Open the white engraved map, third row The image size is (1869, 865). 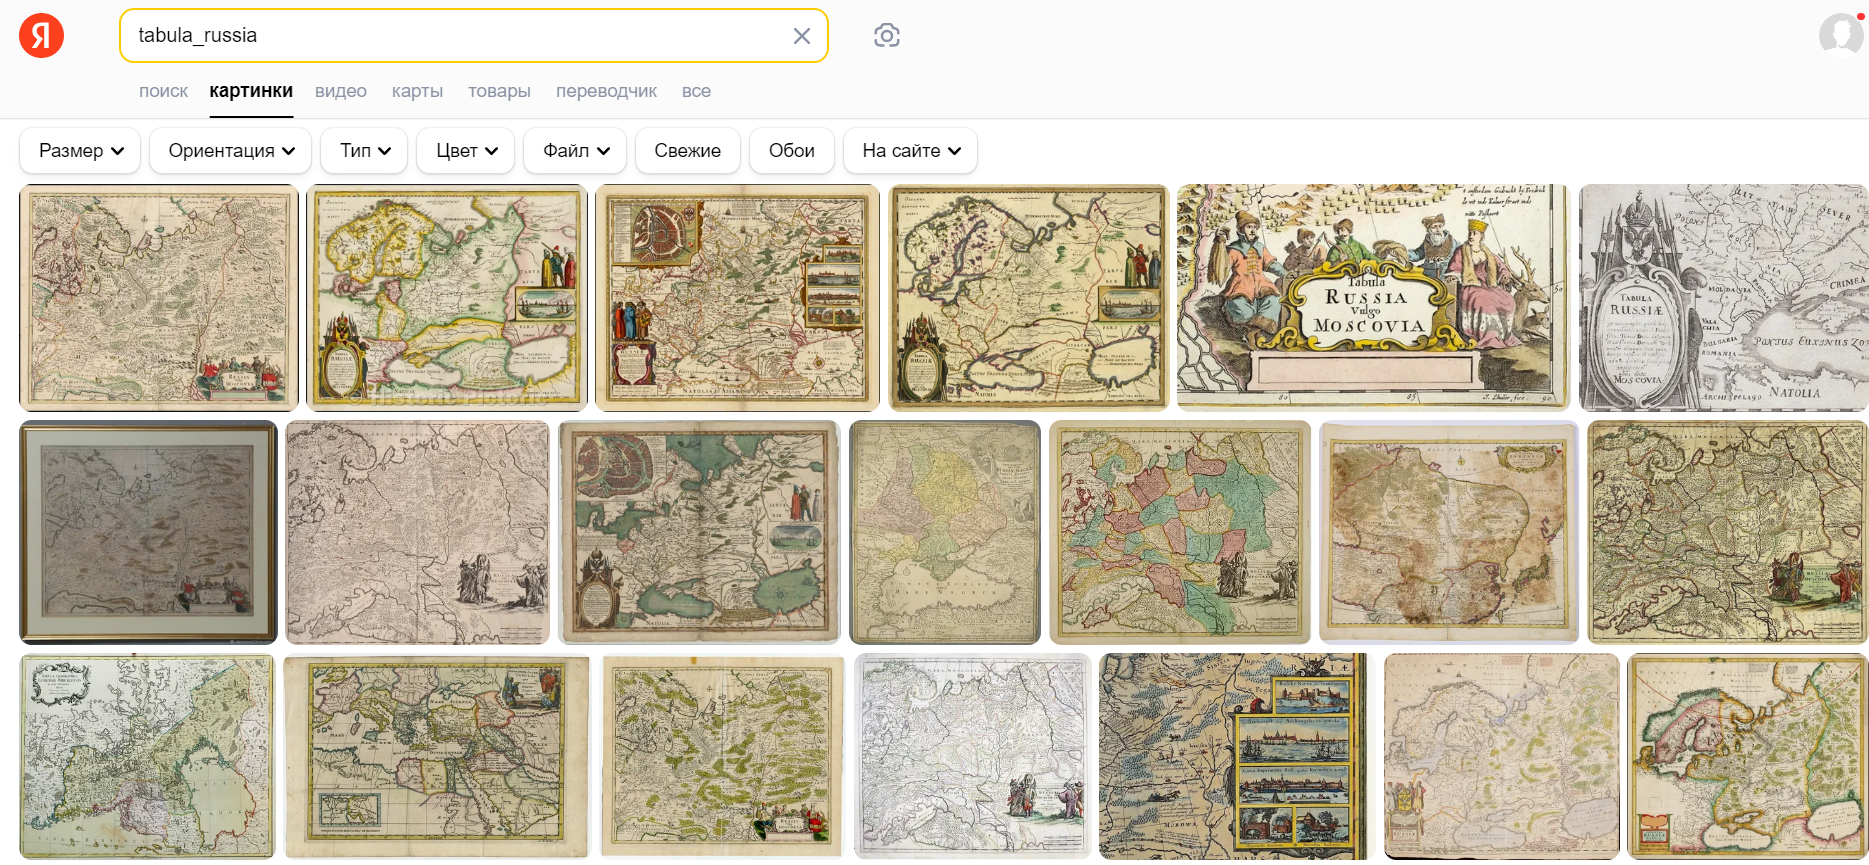point(973,756)
